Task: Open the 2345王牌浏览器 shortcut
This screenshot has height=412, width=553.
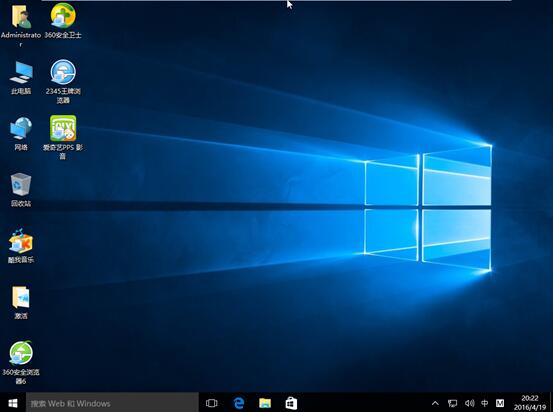Action: coord(63,72)
